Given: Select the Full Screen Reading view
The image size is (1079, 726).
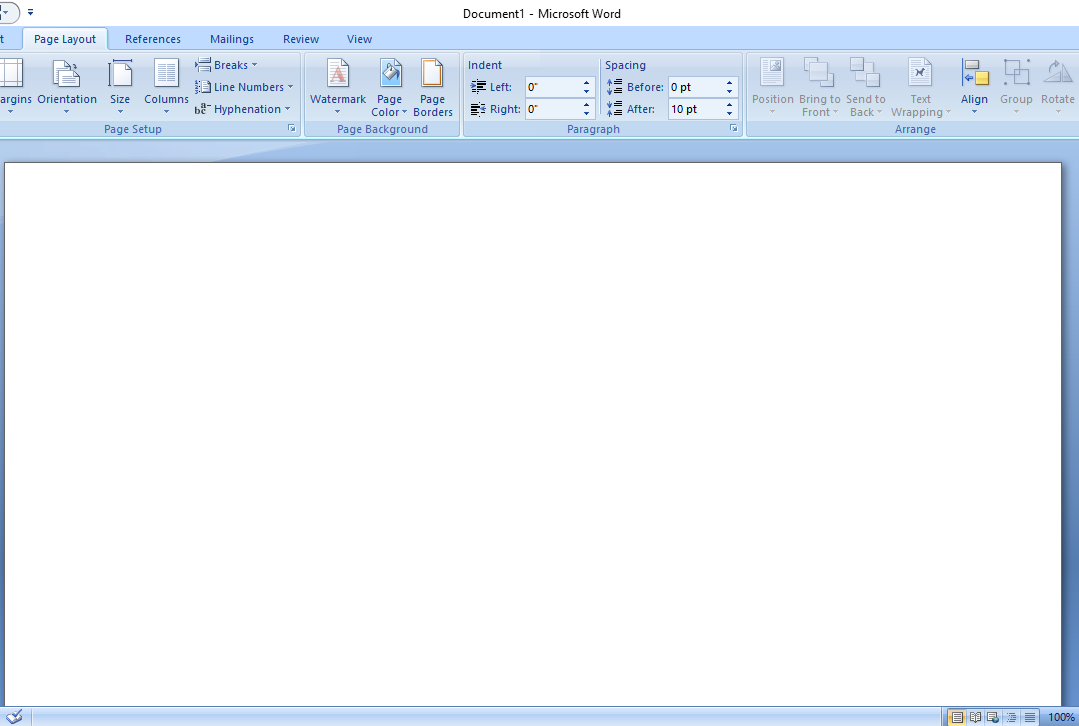Looking at the screenshot, I should 975,717.
